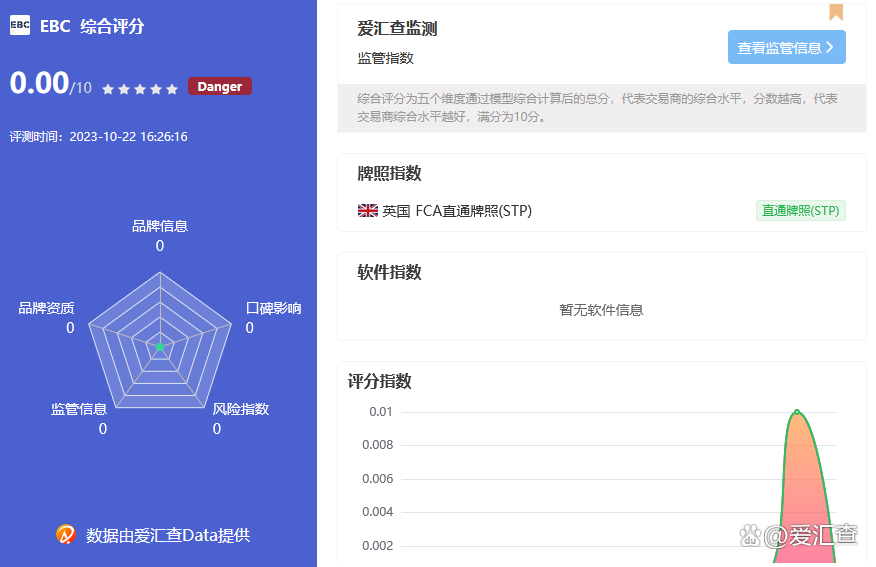Viewport: 876px width, 567px height.
Task: Click the orange bookmark ribbon icon
Action: (836, 12)
